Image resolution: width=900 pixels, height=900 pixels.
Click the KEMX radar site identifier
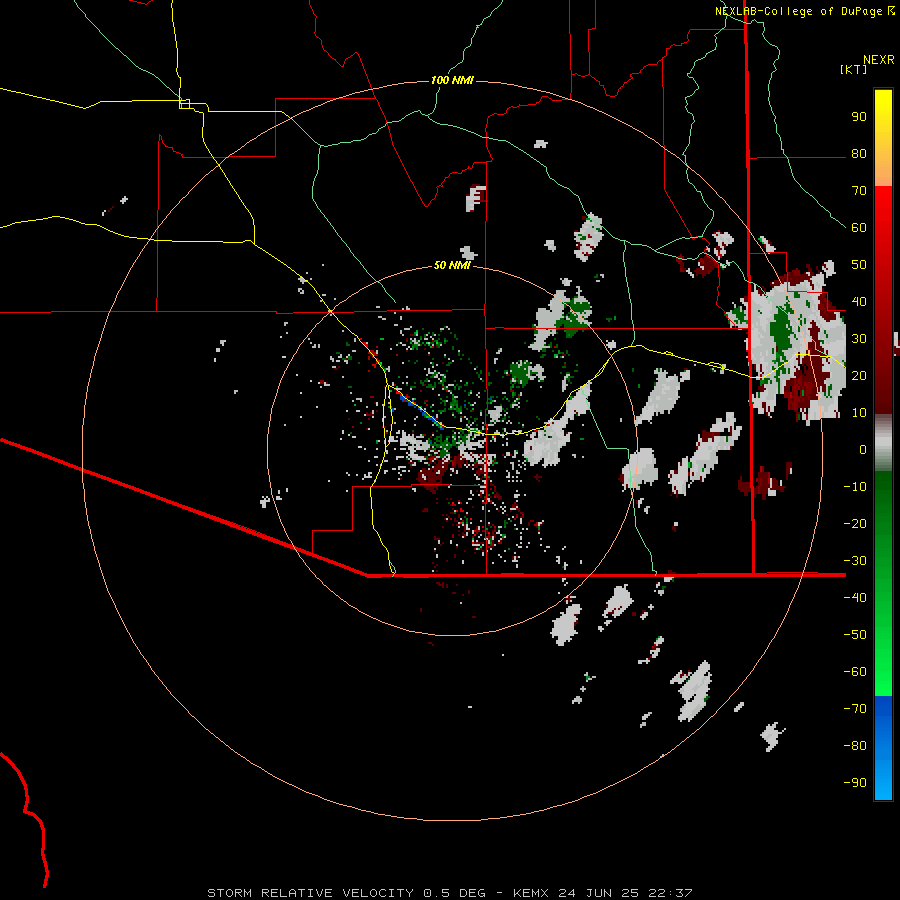click(x=531, y=893)
